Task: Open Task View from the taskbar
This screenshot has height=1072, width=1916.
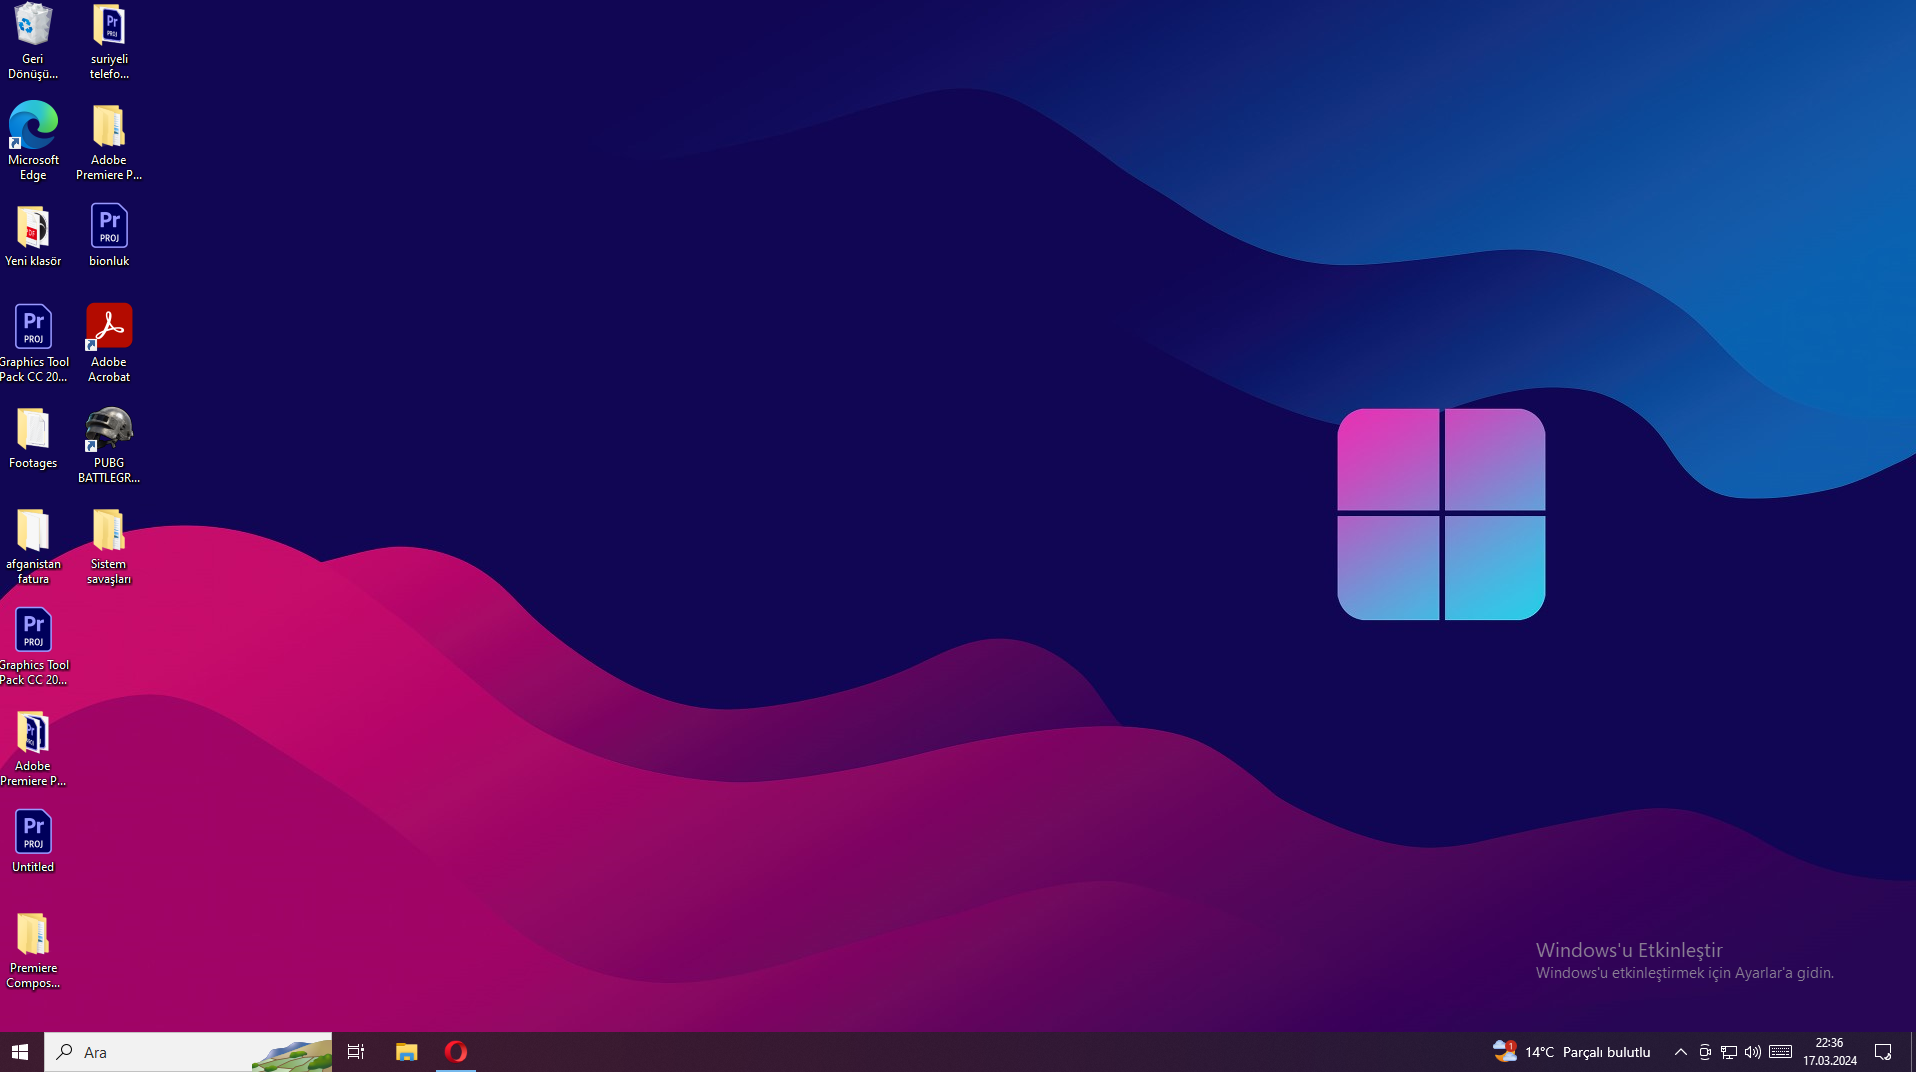Action: click(x=355, y=1052)
